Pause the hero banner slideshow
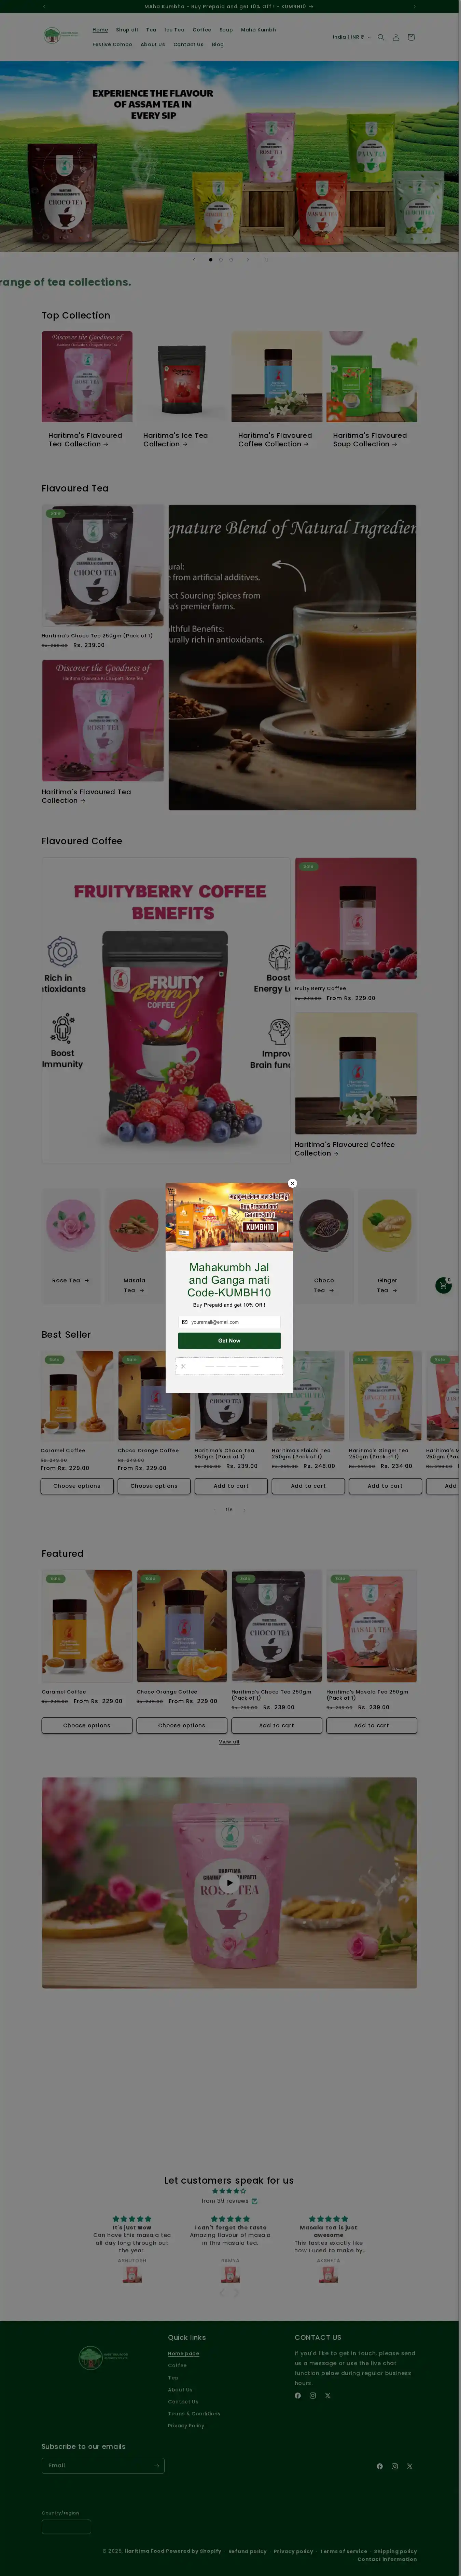461x2576 pixels. pos(266,259)
